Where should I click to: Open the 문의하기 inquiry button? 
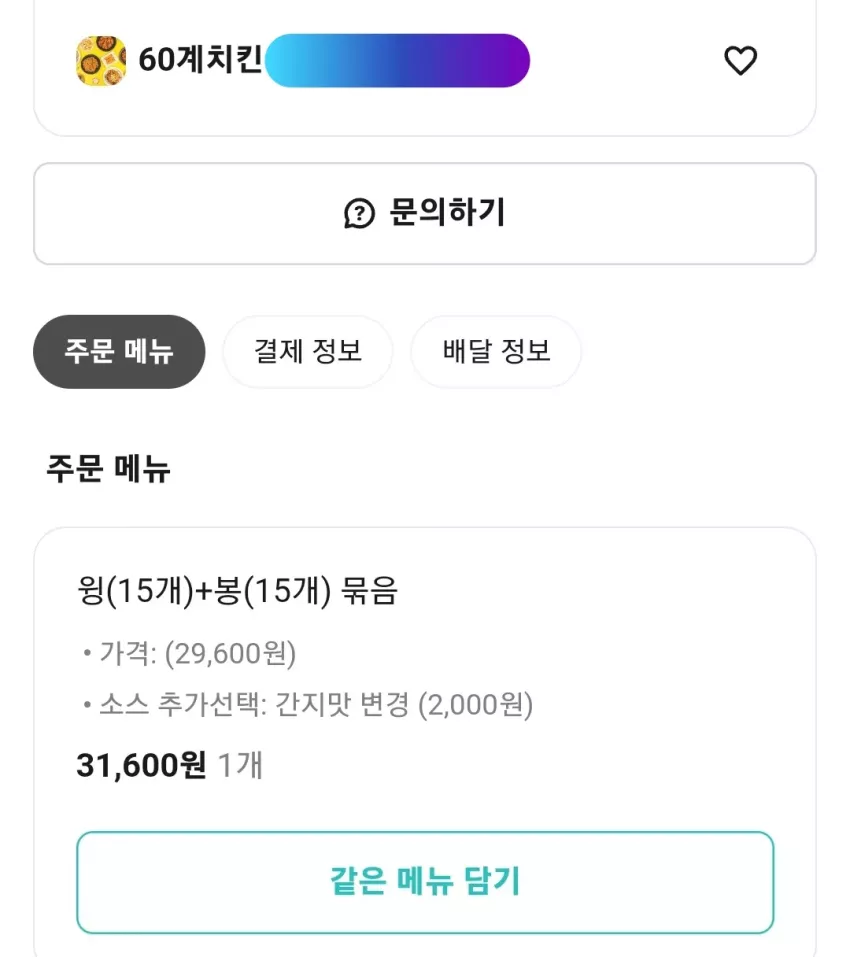pyautogui.click(x=425, y=214)
